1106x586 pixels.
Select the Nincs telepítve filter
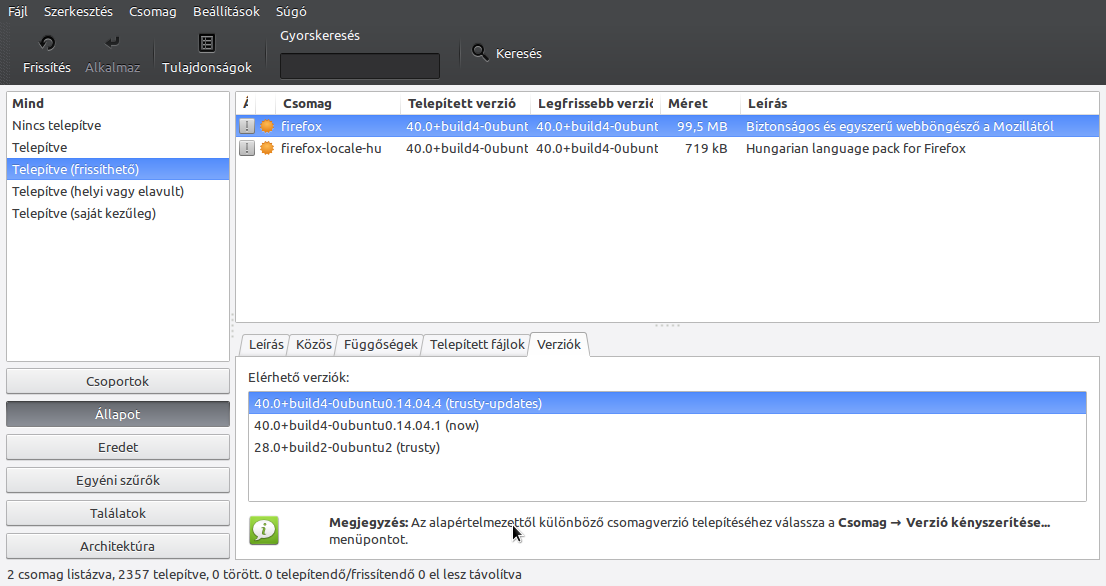(x=118, y=126)
